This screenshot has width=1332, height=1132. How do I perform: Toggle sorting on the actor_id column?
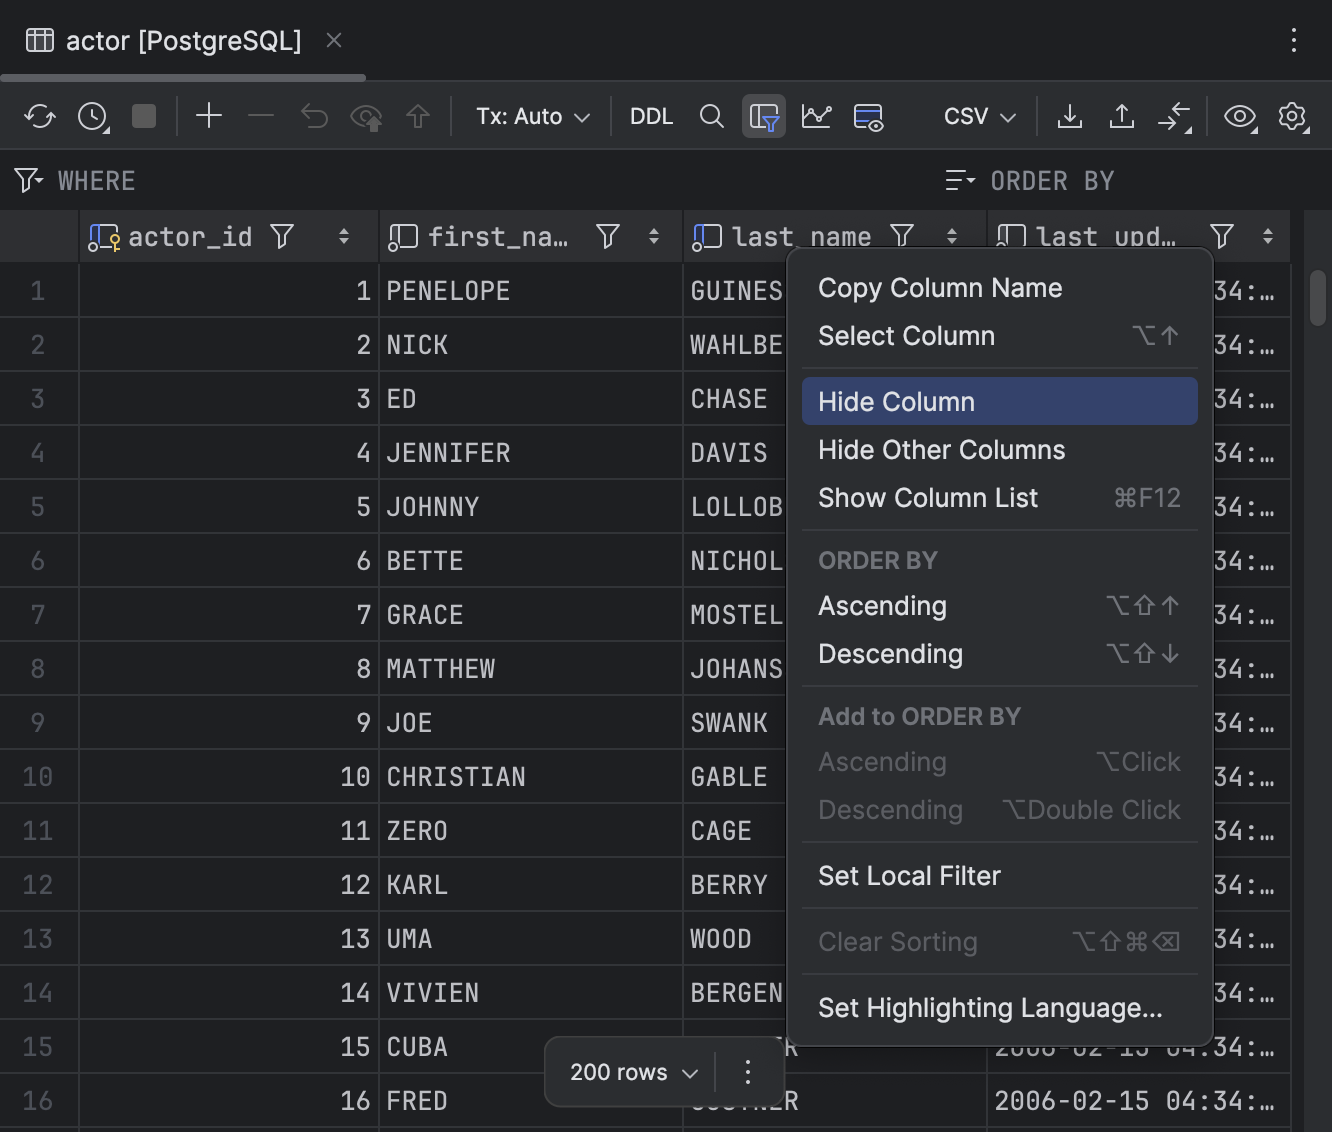click(344, 236)
